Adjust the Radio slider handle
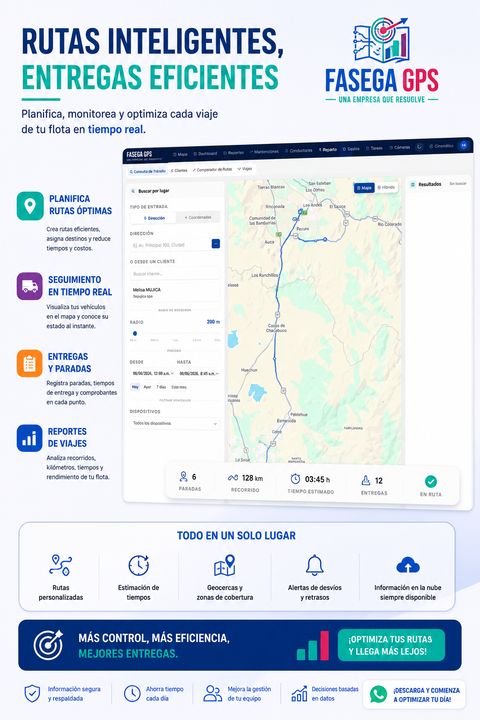The height and width of the screenshot is (720, 480). click(135, 333)
